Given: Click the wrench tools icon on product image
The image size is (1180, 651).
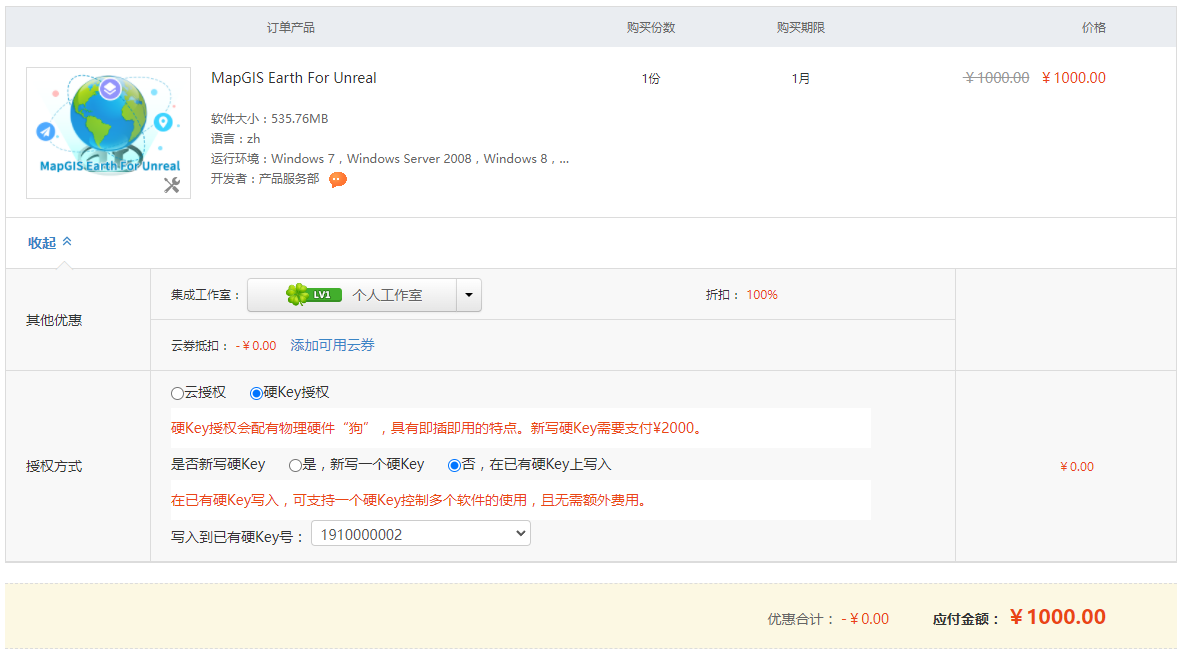Looking at the screenshot, I should (172, 185).
